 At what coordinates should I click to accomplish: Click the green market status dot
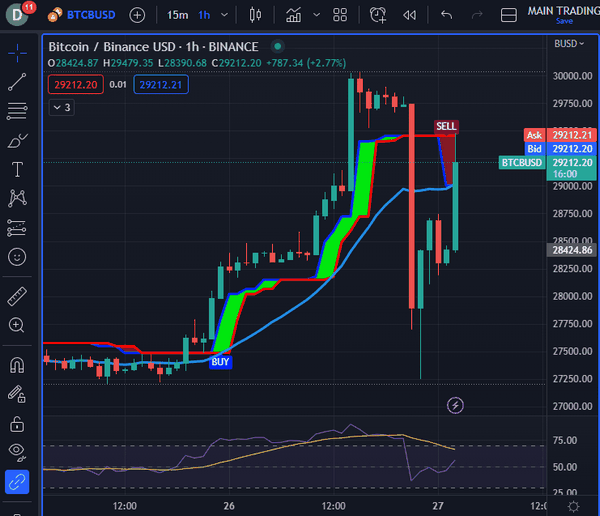[x=278, y=47]
